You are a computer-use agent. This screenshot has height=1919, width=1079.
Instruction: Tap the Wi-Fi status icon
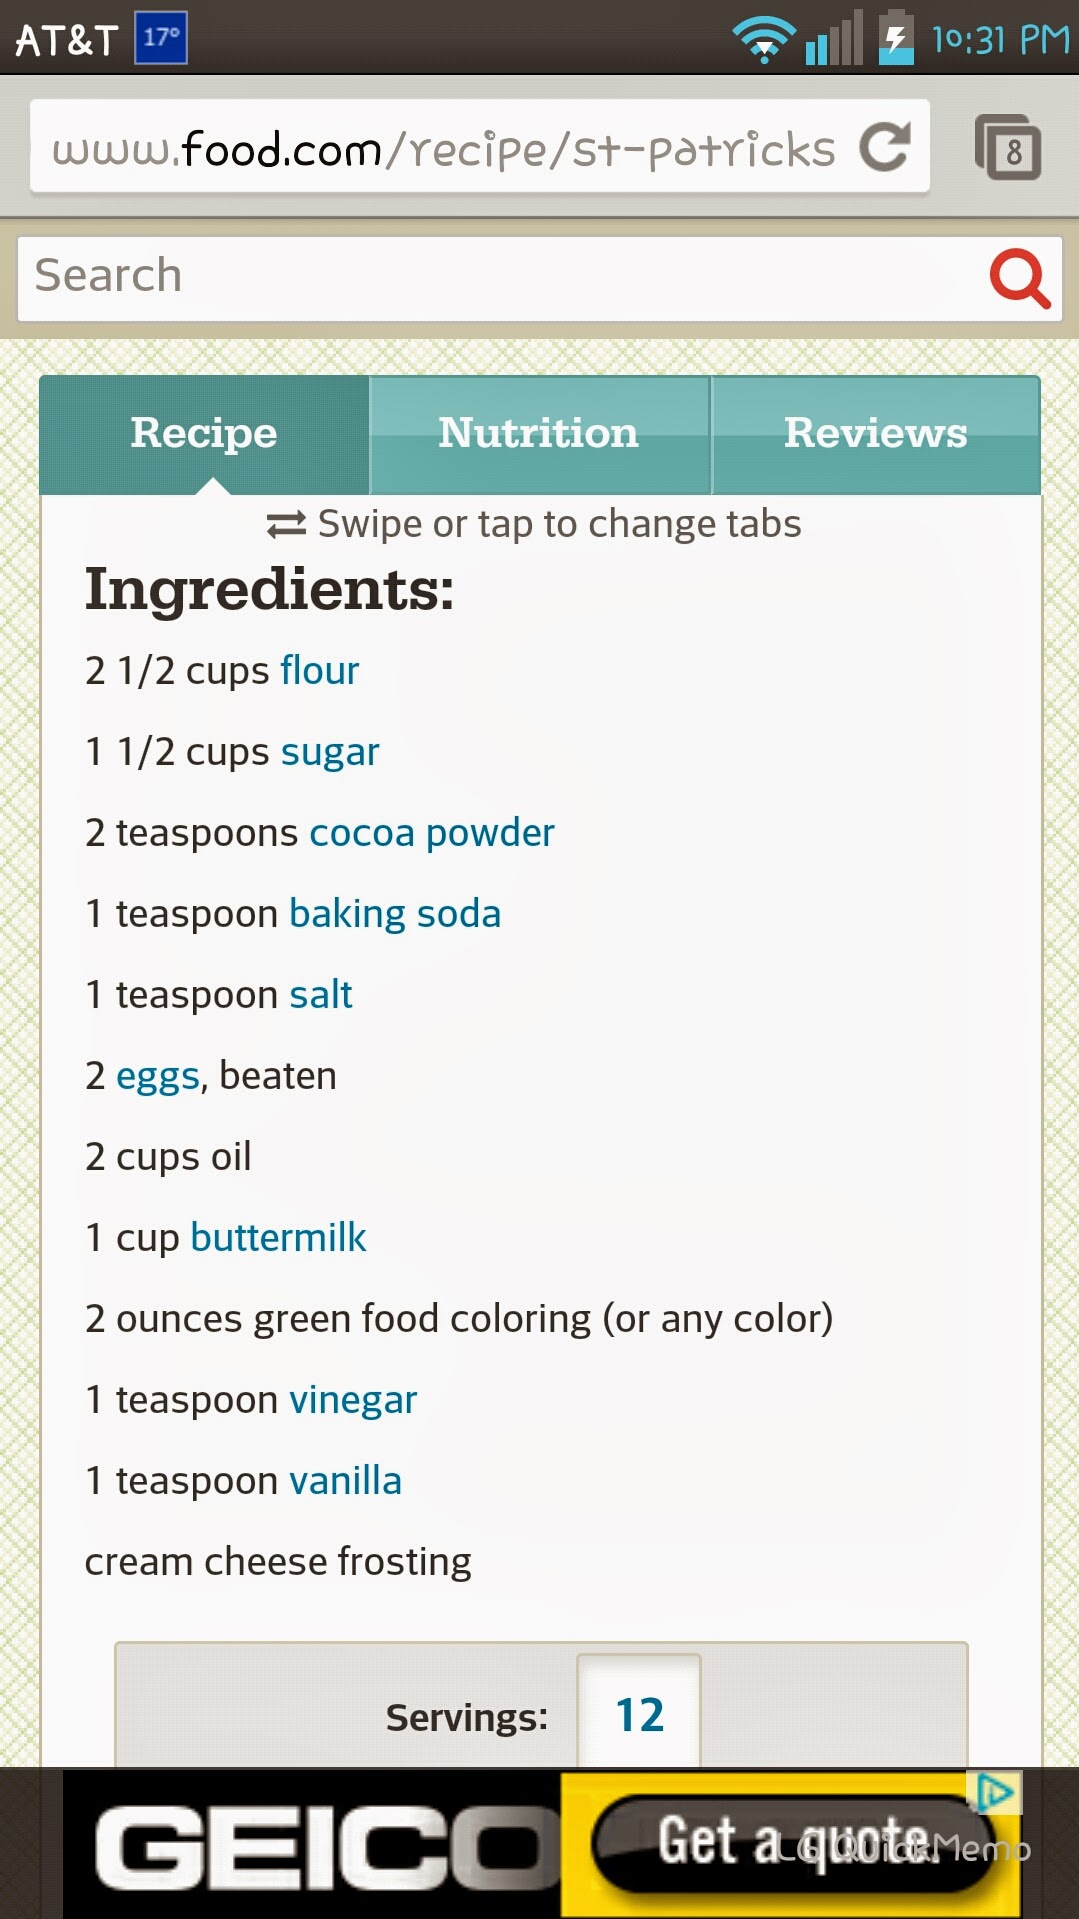pos(763,40)
